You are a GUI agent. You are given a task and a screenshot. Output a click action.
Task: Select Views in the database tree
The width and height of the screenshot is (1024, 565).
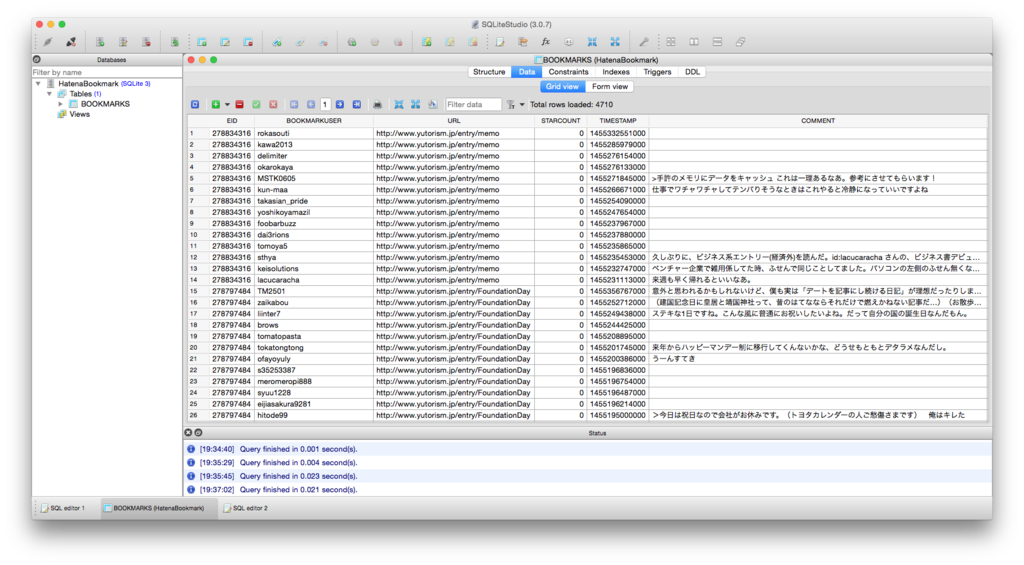80,114
